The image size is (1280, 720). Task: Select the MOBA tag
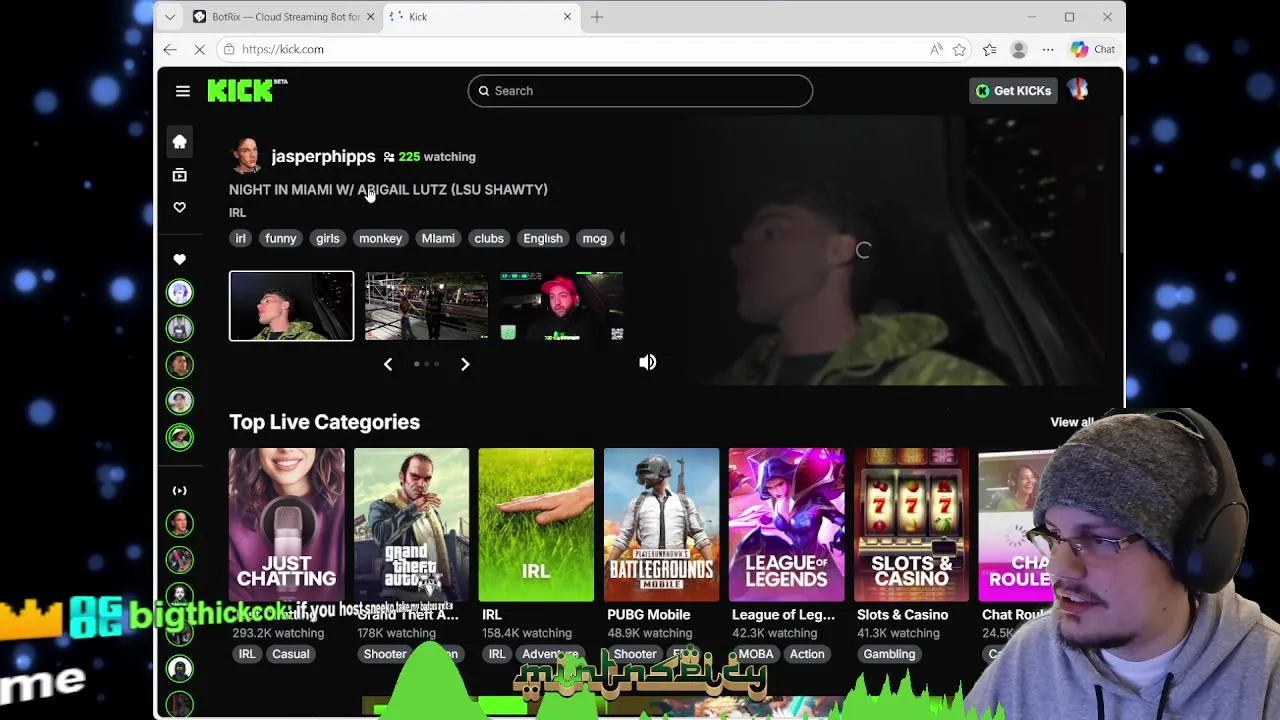click(755, 654)
